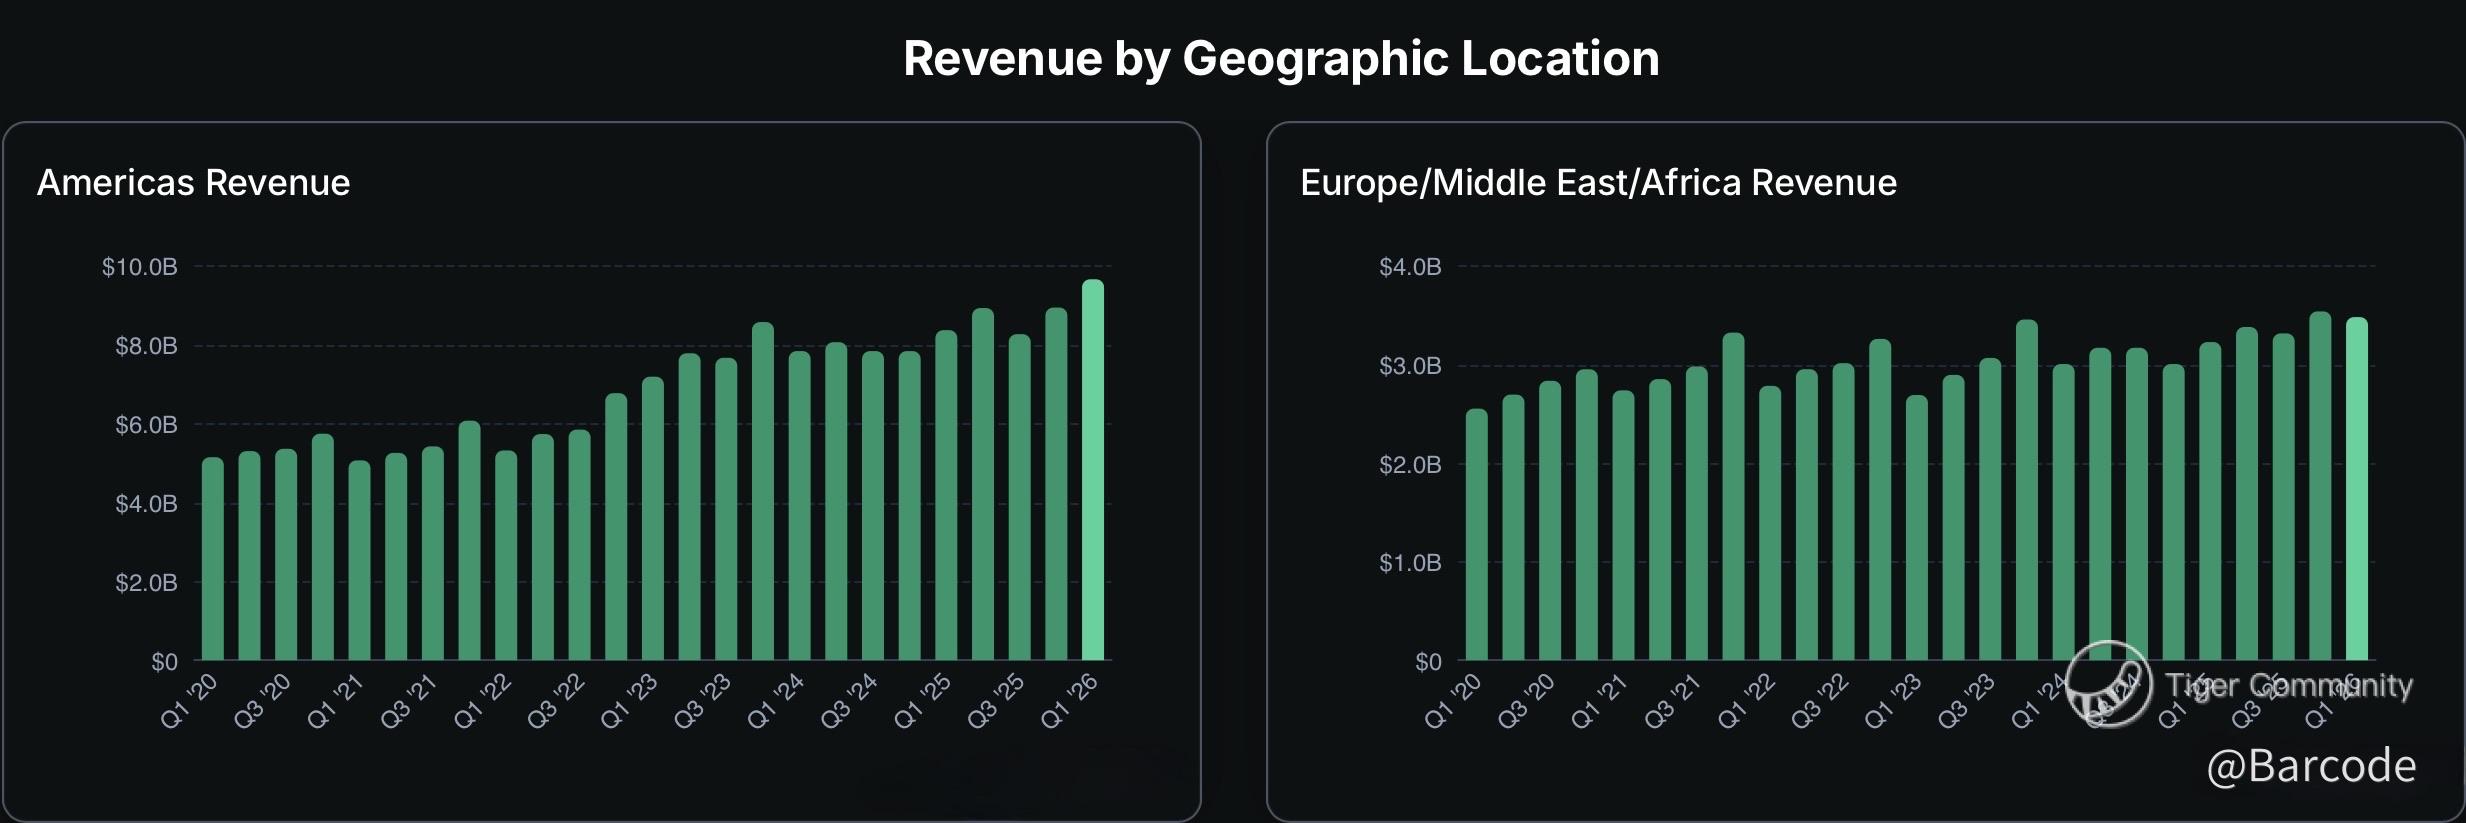Click the Americas Revenue chart title
The width and height of the screenshot is (2466, 823).
(193, 183)
